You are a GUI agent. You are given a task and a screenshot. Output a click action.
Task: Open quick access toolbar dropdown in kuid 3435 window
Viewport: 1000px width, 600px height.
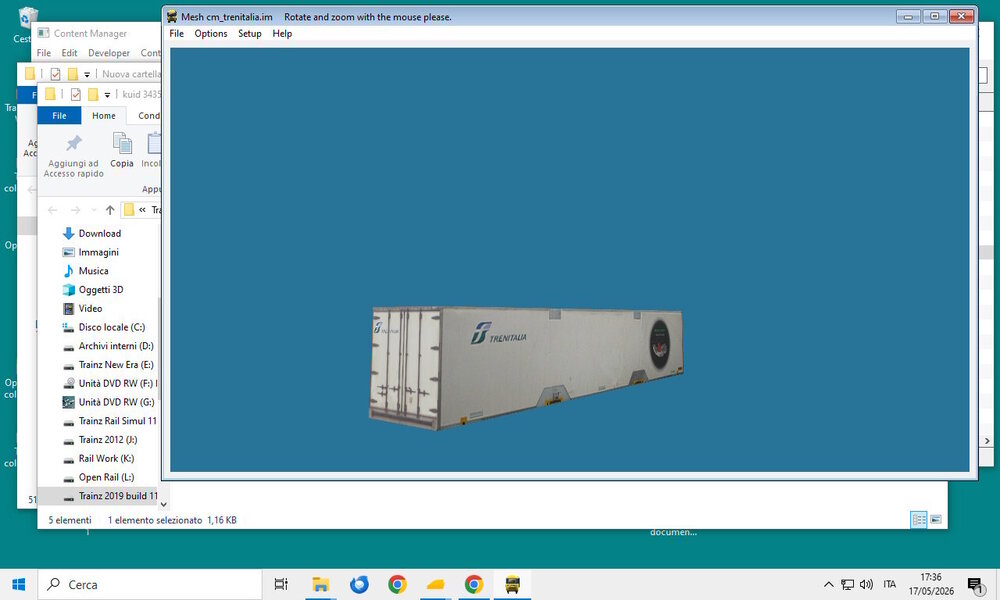pyautogui.click(x=107, y=95)
